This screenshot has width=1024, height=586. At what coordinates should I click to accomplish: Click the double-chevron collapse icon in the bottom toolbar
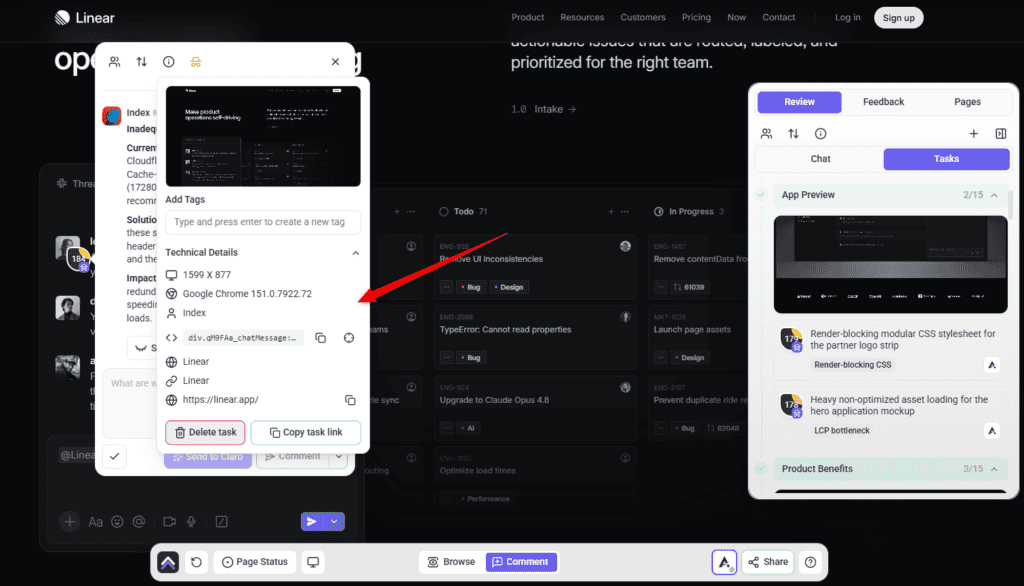click(168, 562)
